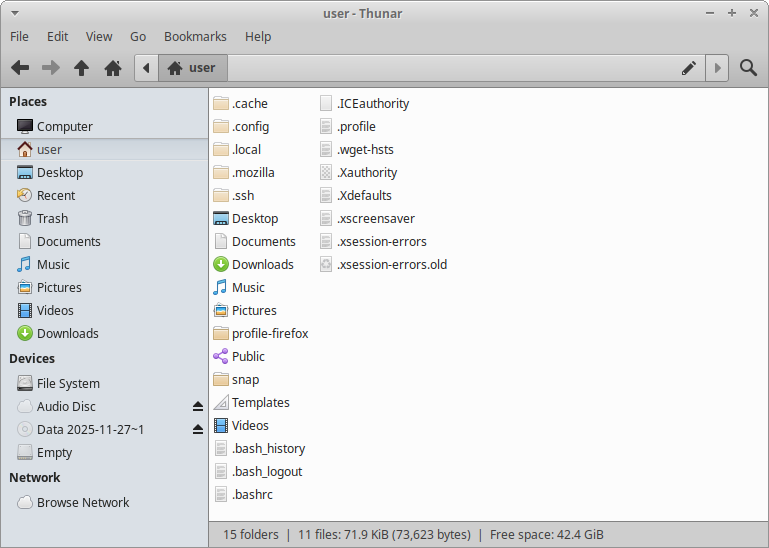This screenshot has height=548, width=769.
Task: Select the profile-firefox folder
Action: 261,334
